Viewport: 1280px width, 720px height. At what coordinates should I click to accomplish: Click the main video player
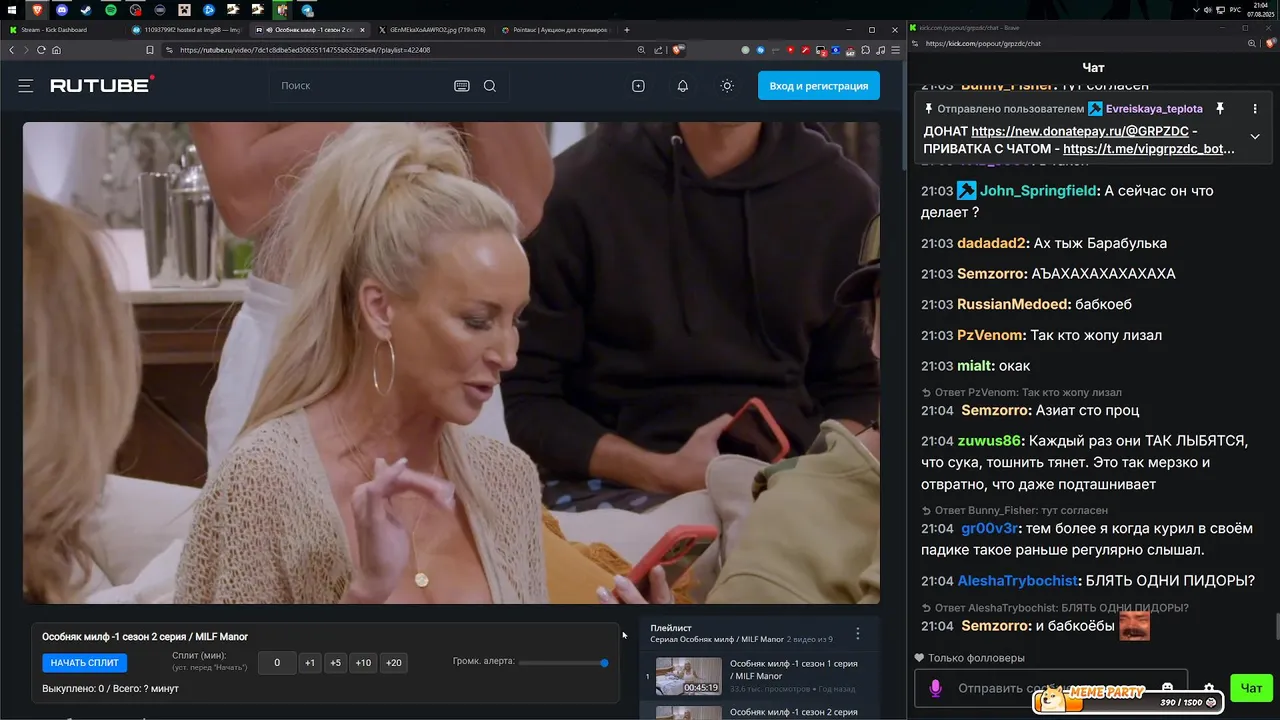click(x=451, y=363)
